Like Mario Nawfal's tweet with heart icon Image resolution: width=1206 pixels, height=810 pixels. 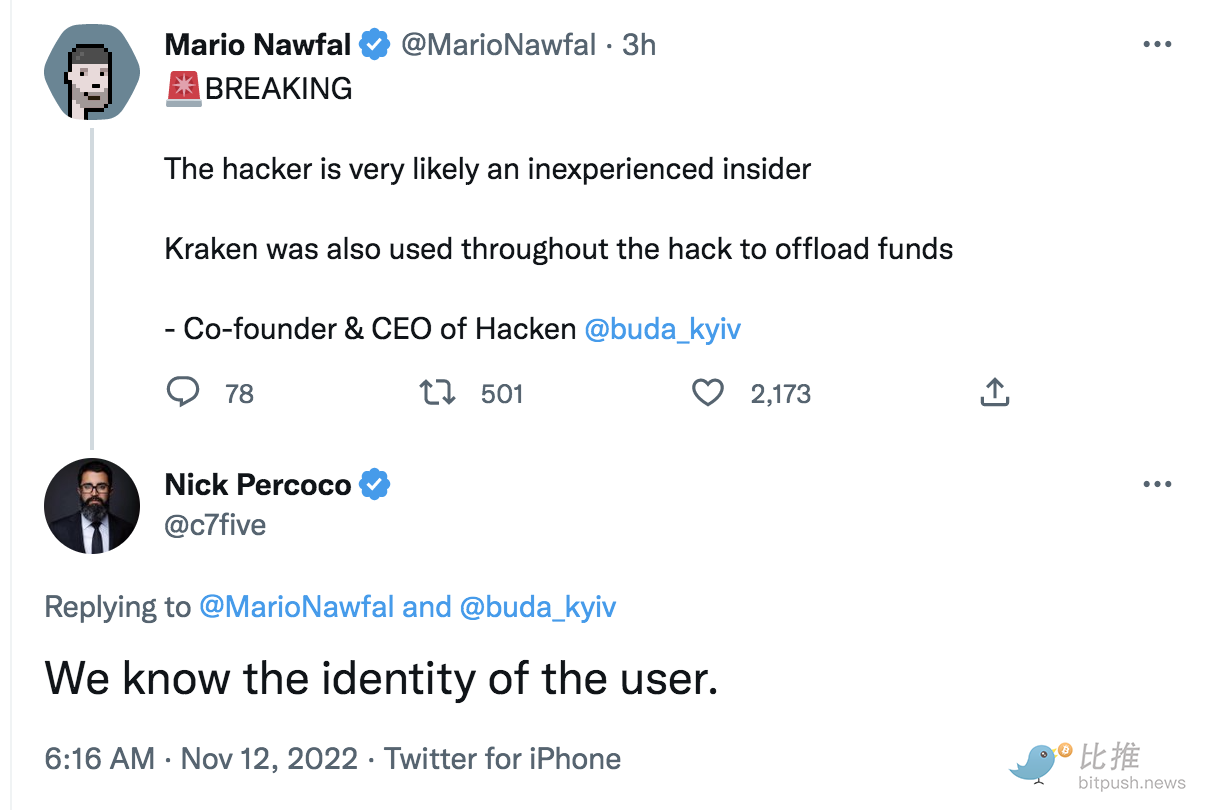click(x=708, y=393)
